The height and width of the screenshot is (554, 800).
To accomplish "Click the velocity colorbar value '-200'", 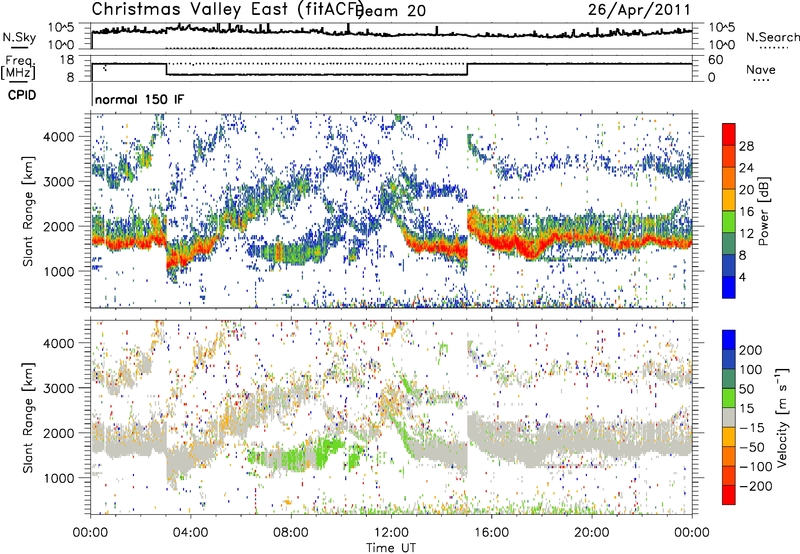I will (x=756, y=486).
